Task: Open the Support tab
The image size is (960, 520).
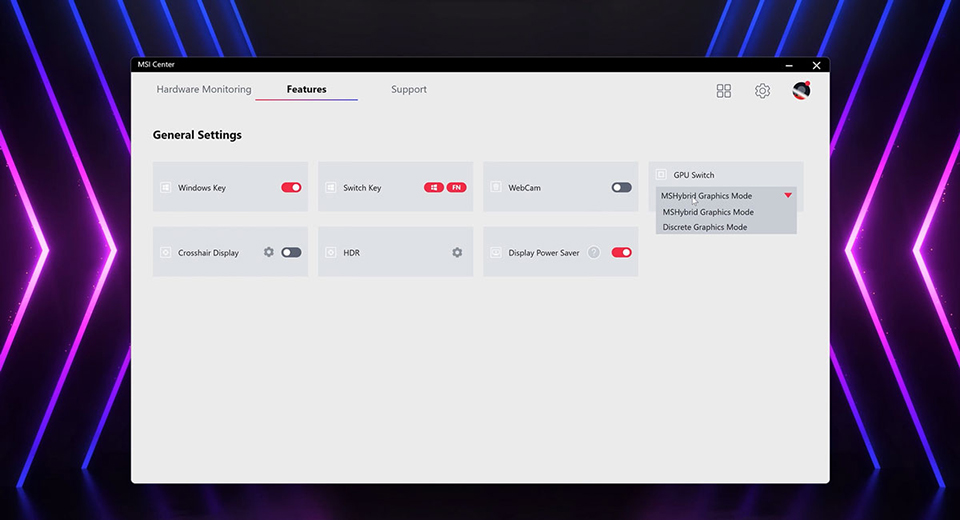Action: coord(409,90)
